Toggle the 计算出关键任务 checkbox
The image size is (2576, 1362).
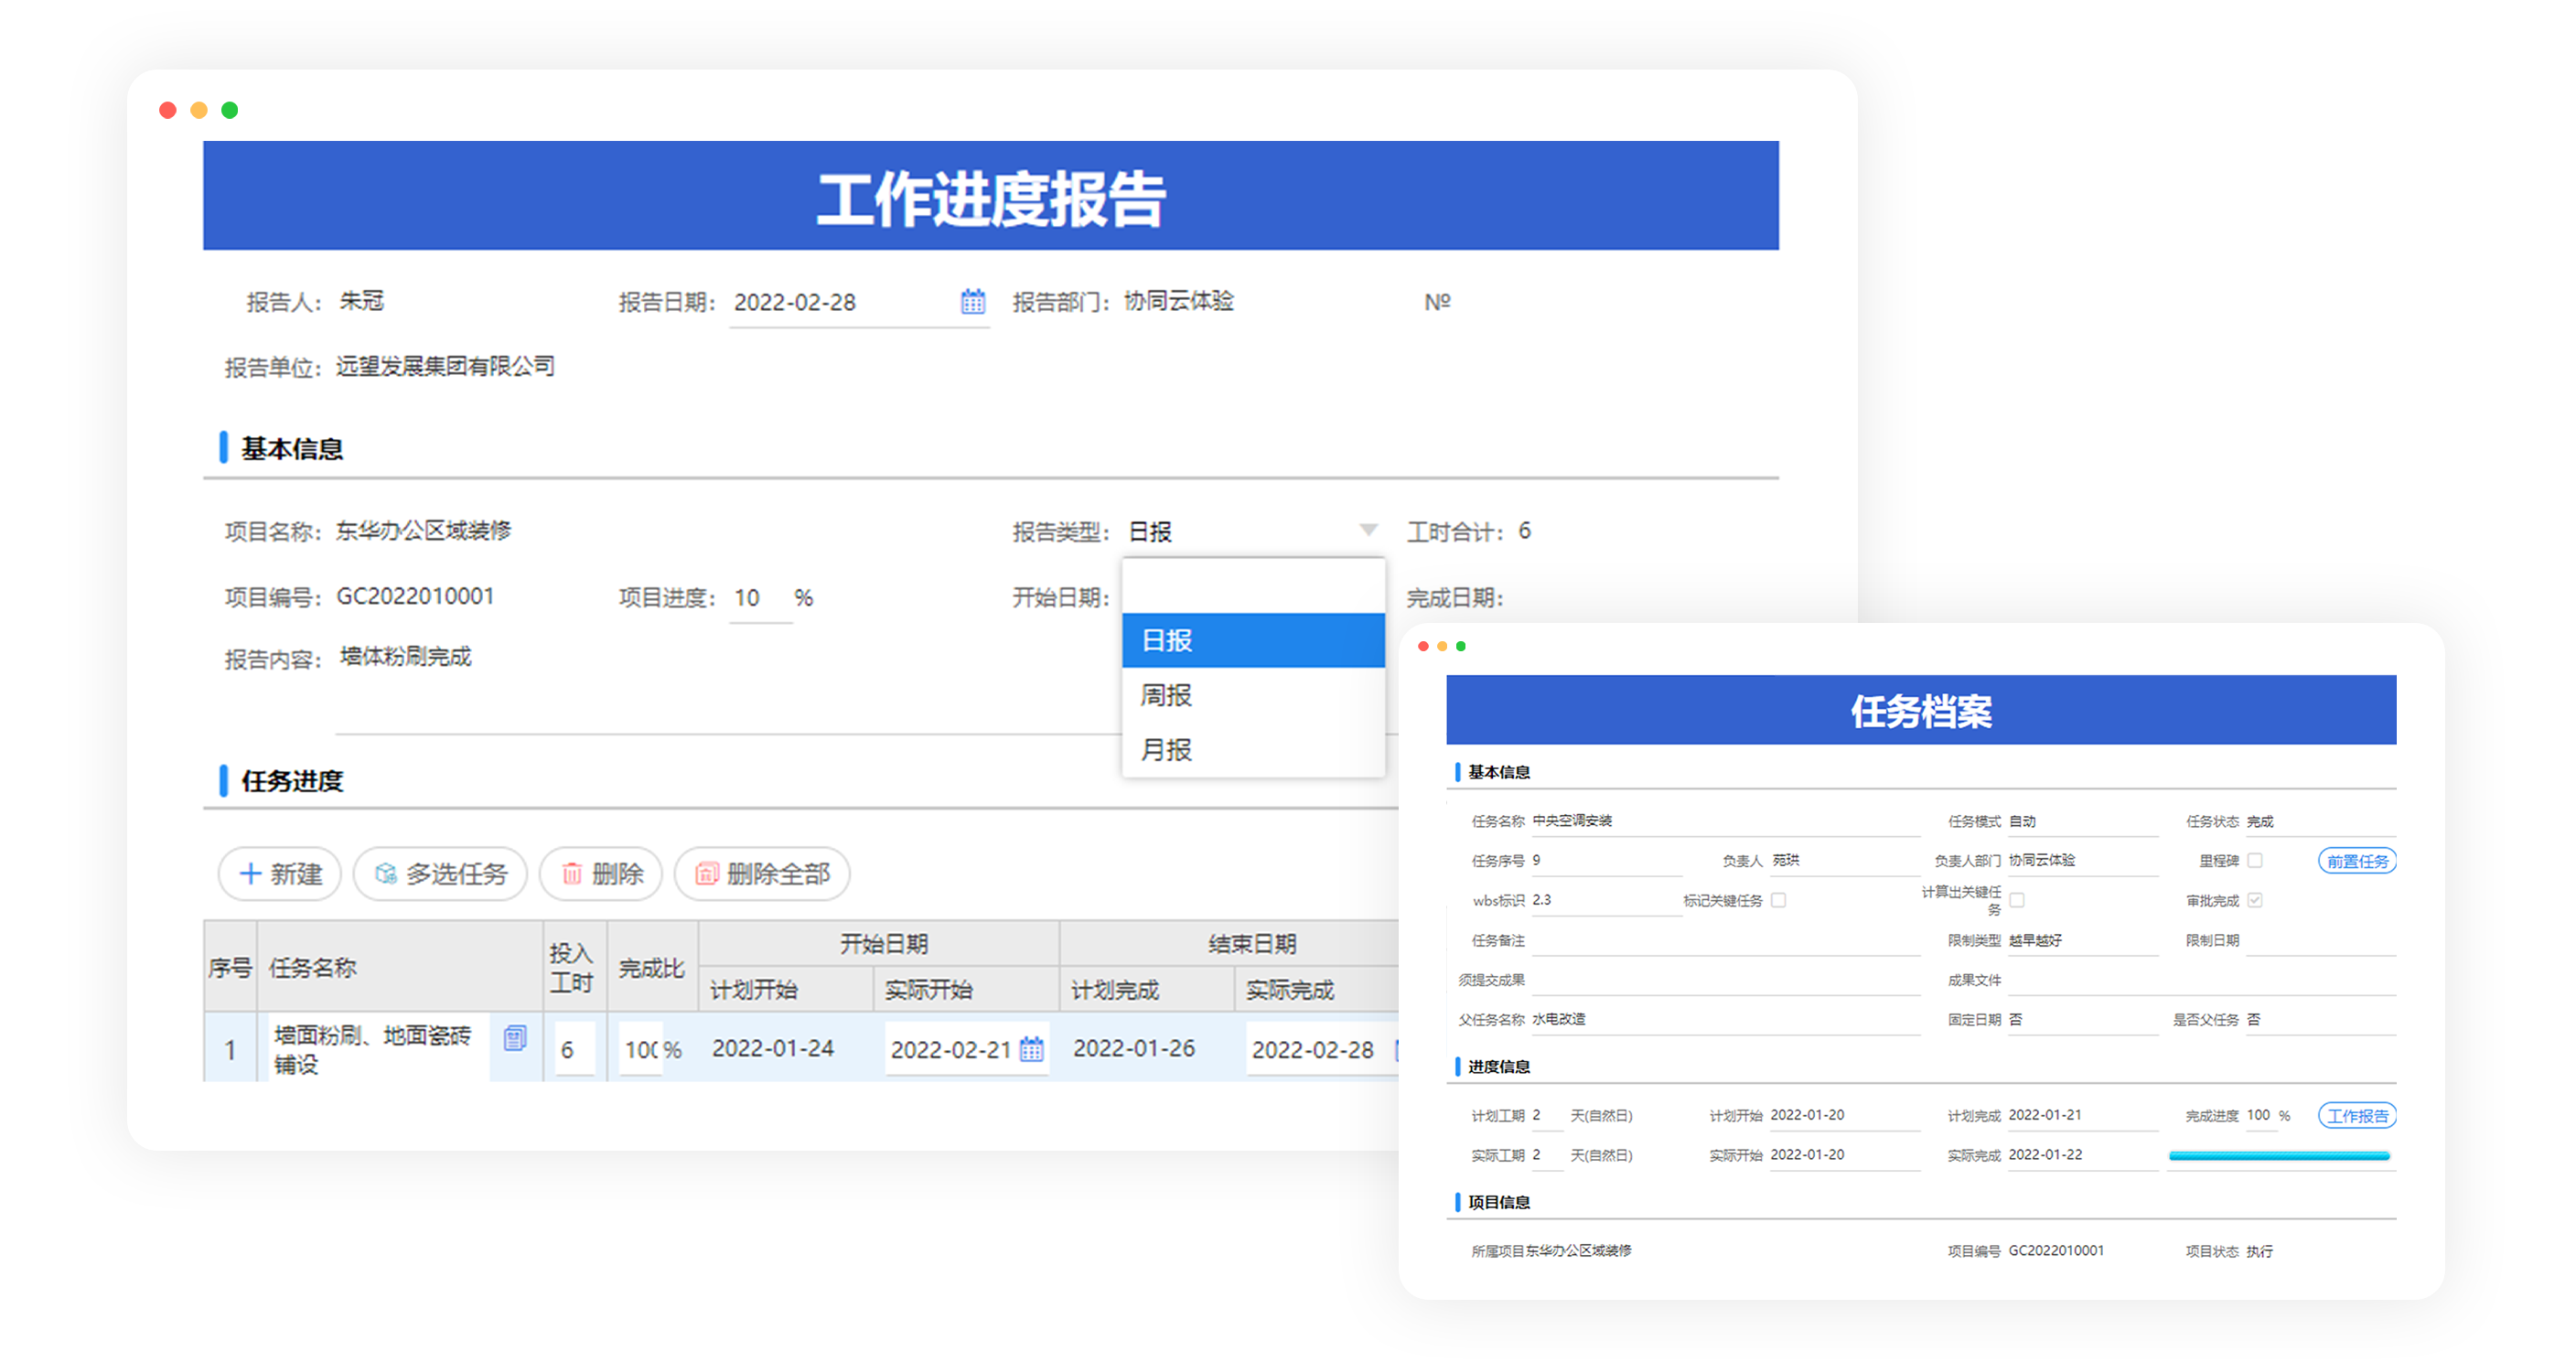tap(2016, 900)
